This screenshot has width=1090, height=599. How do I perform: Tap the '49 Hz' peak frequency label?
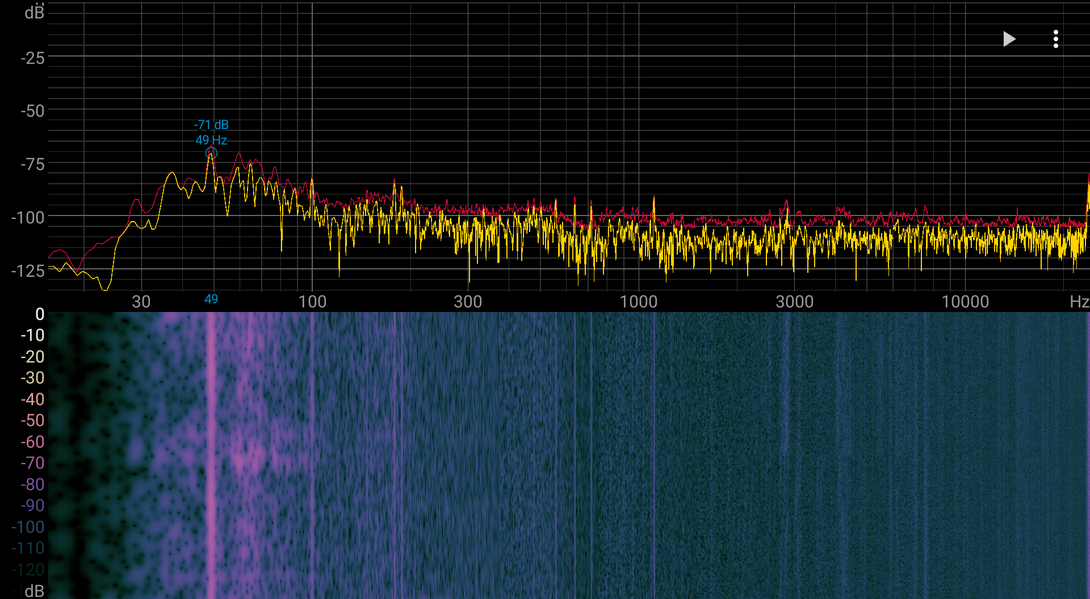click(211, 140)
